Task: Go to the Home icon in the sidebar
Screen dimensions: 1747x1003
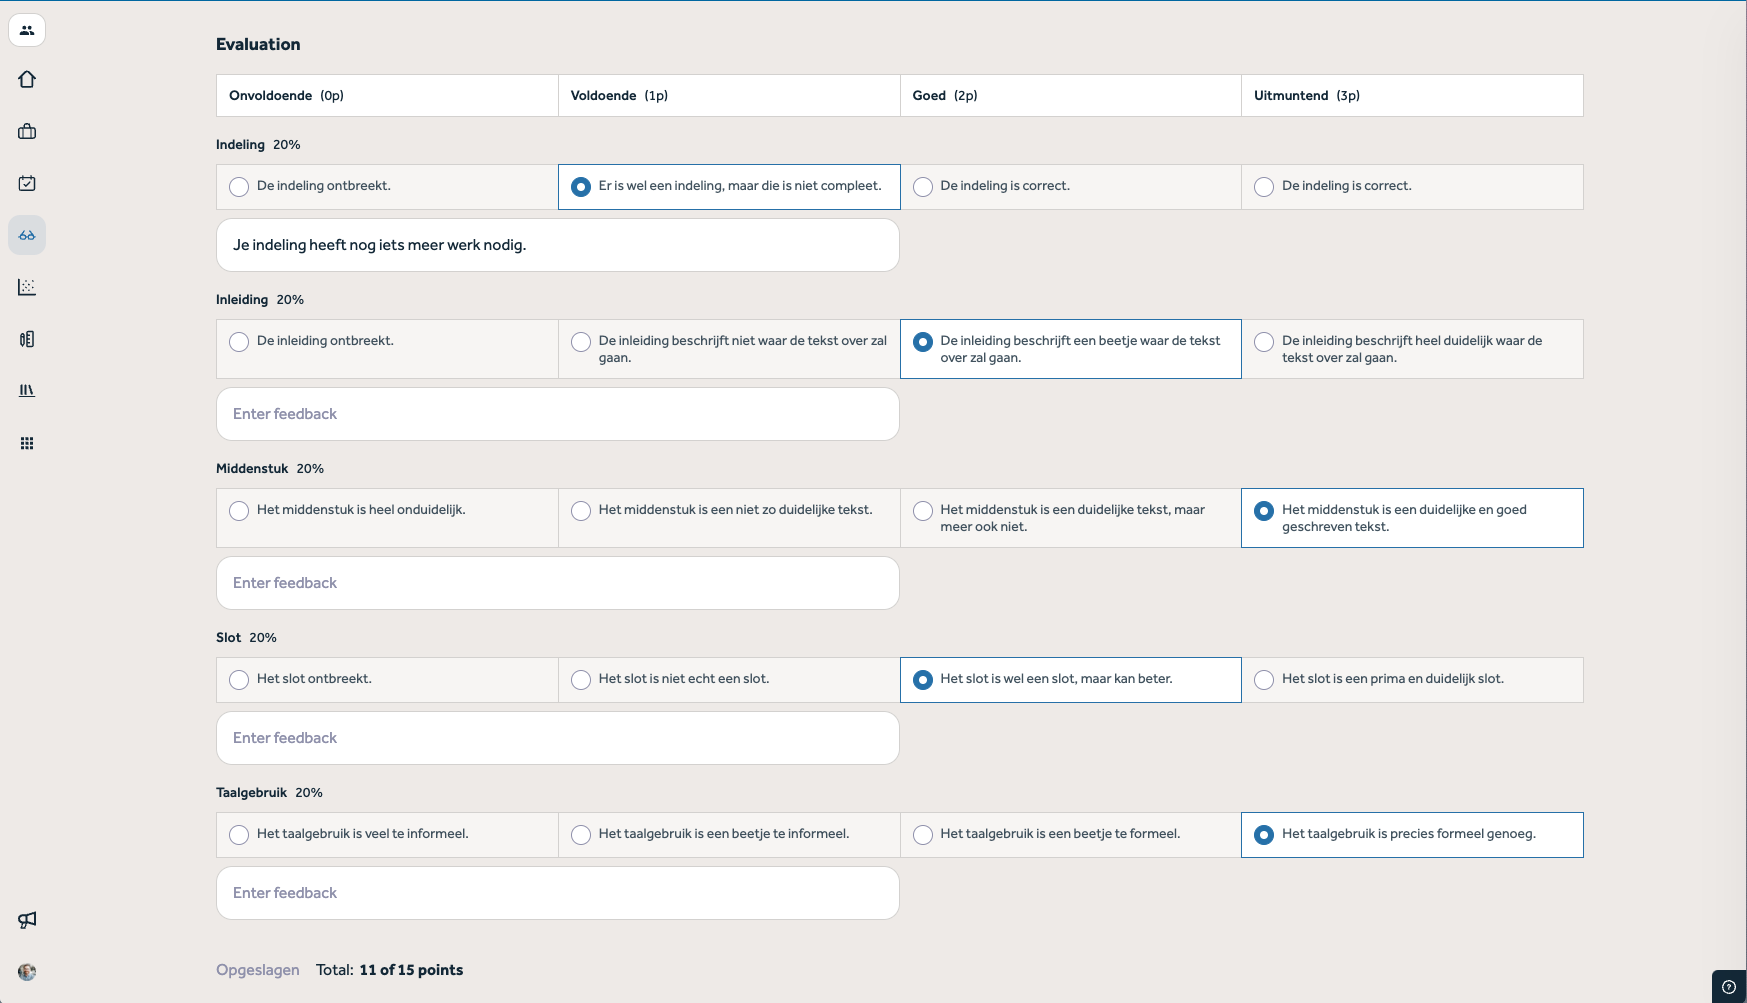Action: tap(27, 79)
